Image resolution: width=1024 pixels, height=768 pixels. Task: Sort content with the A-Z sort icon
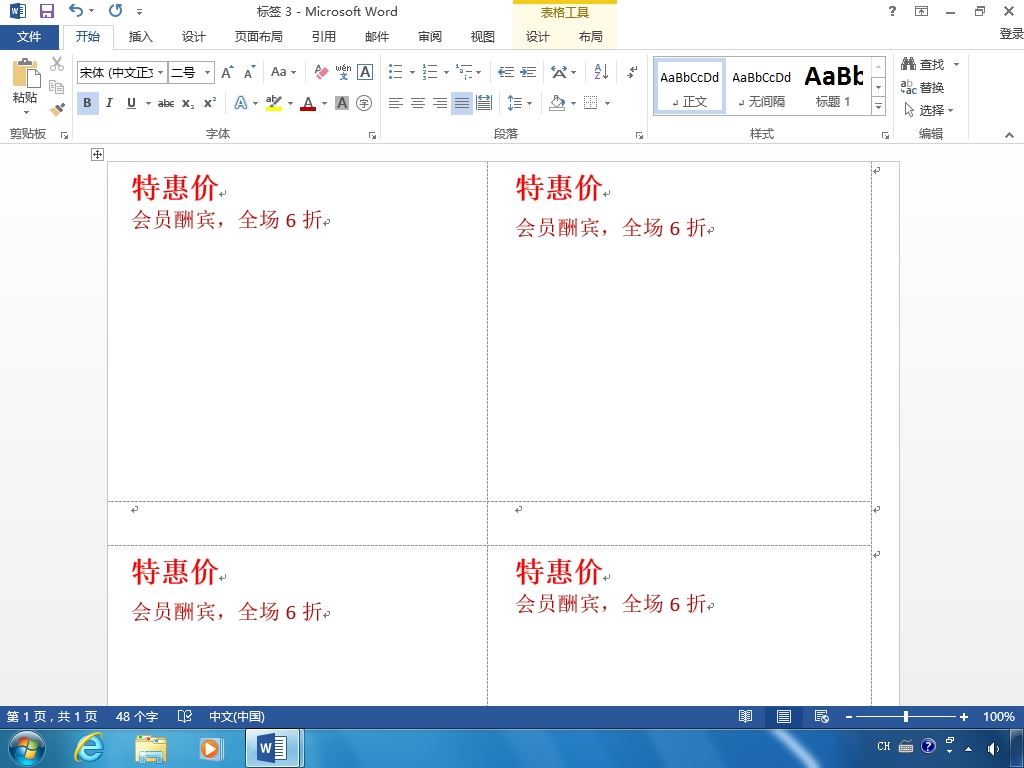(601, 72)
